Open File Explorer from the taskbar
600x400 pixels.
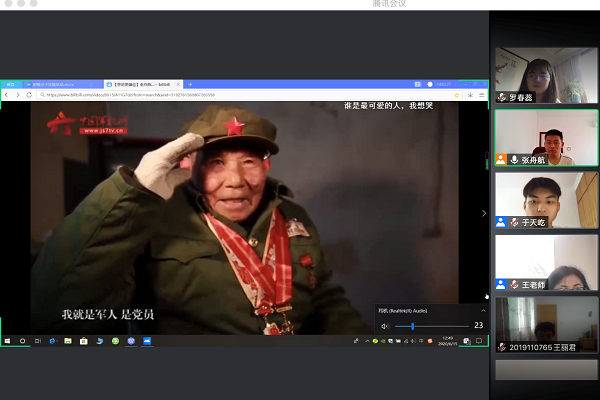(68, 341)
